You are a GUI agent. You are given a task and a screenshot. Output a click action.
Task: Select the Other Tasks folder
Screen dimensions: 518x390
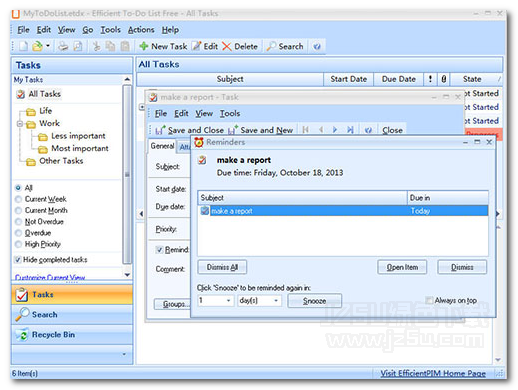[55, 161]
